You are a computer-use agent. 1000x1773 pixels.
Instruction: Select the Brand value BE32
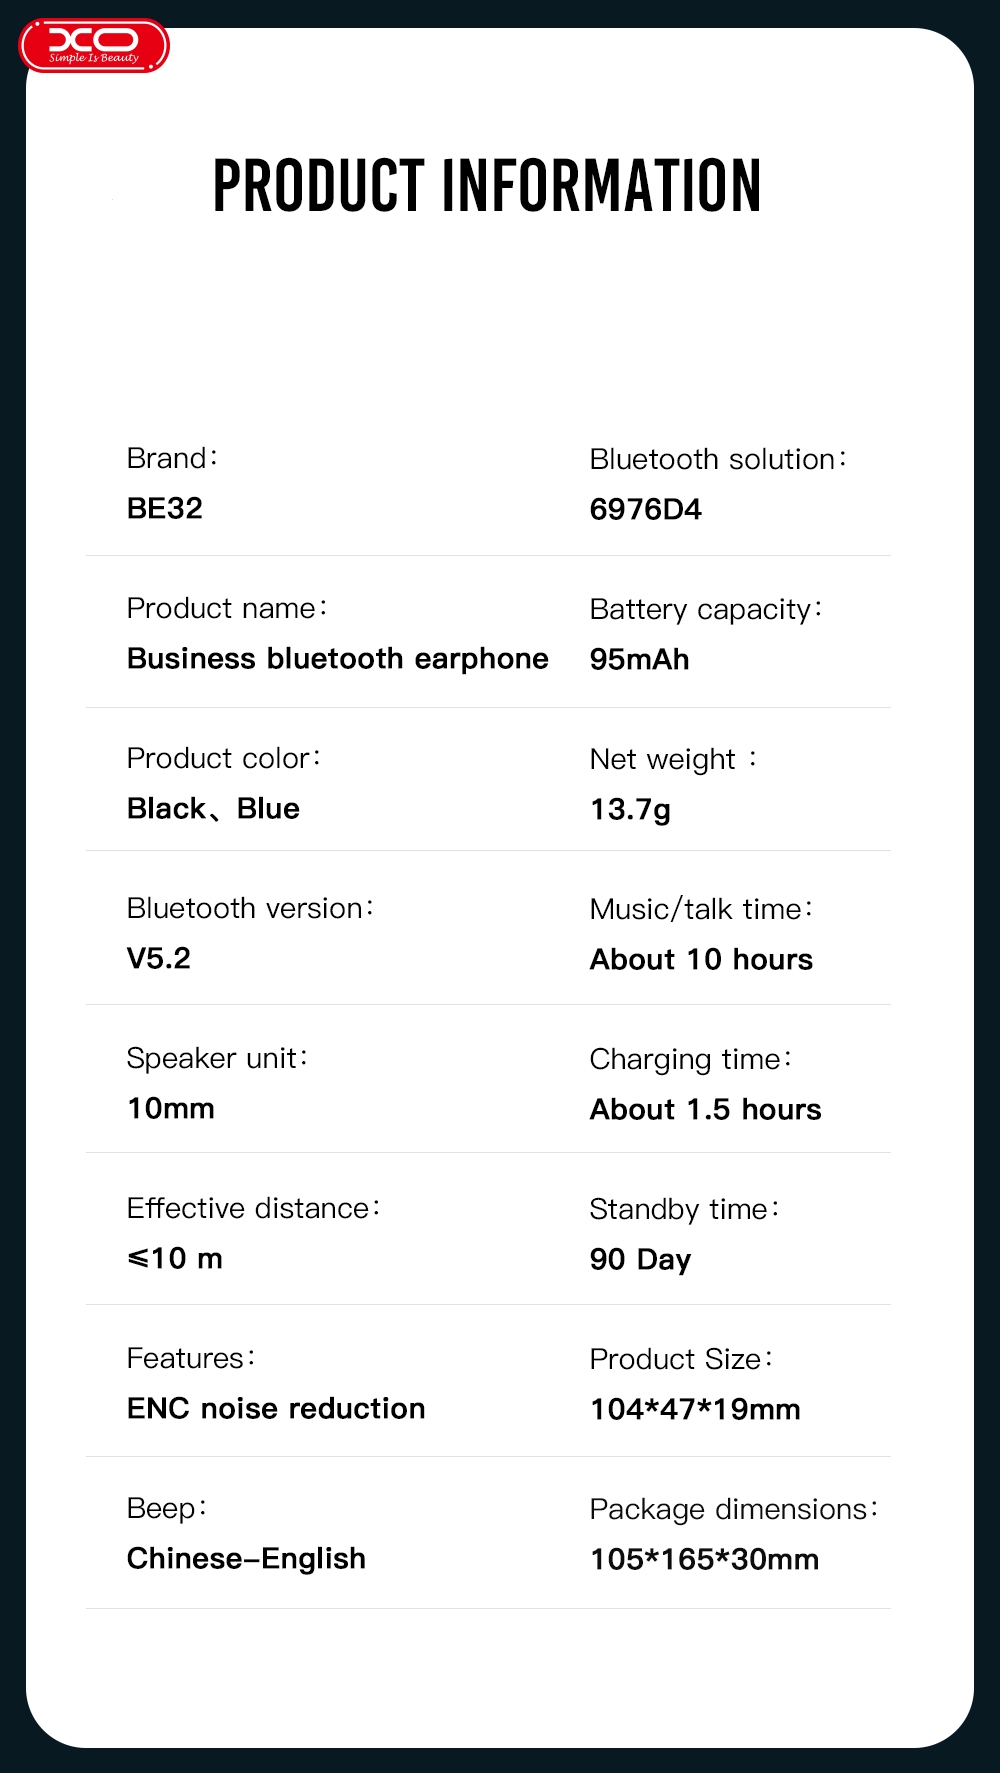165,508
